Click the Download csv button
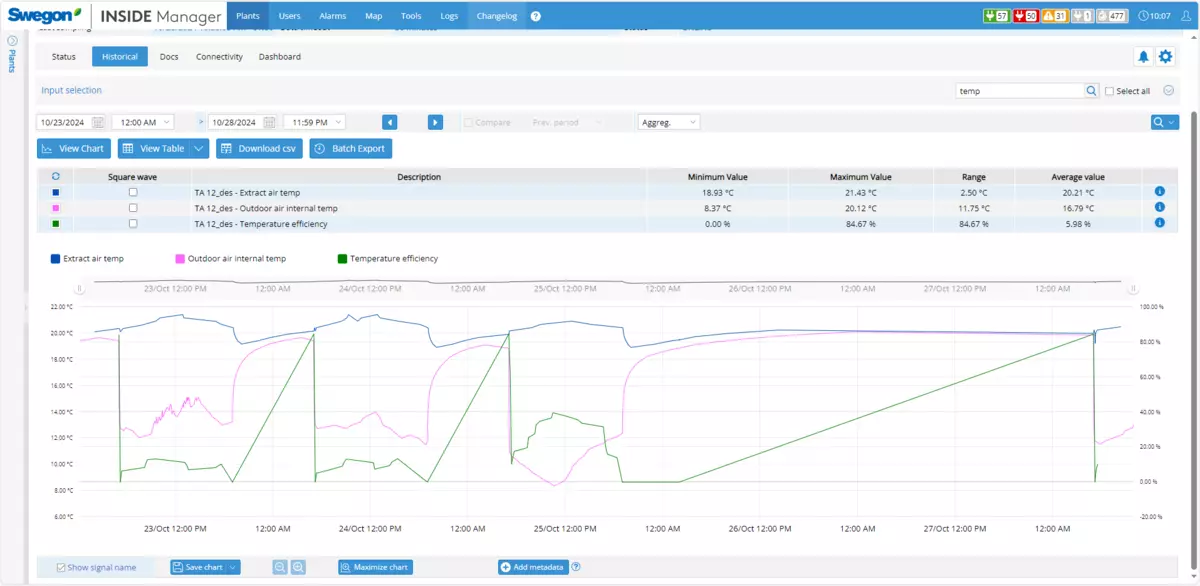1200x586 pixels. [259, 148]
